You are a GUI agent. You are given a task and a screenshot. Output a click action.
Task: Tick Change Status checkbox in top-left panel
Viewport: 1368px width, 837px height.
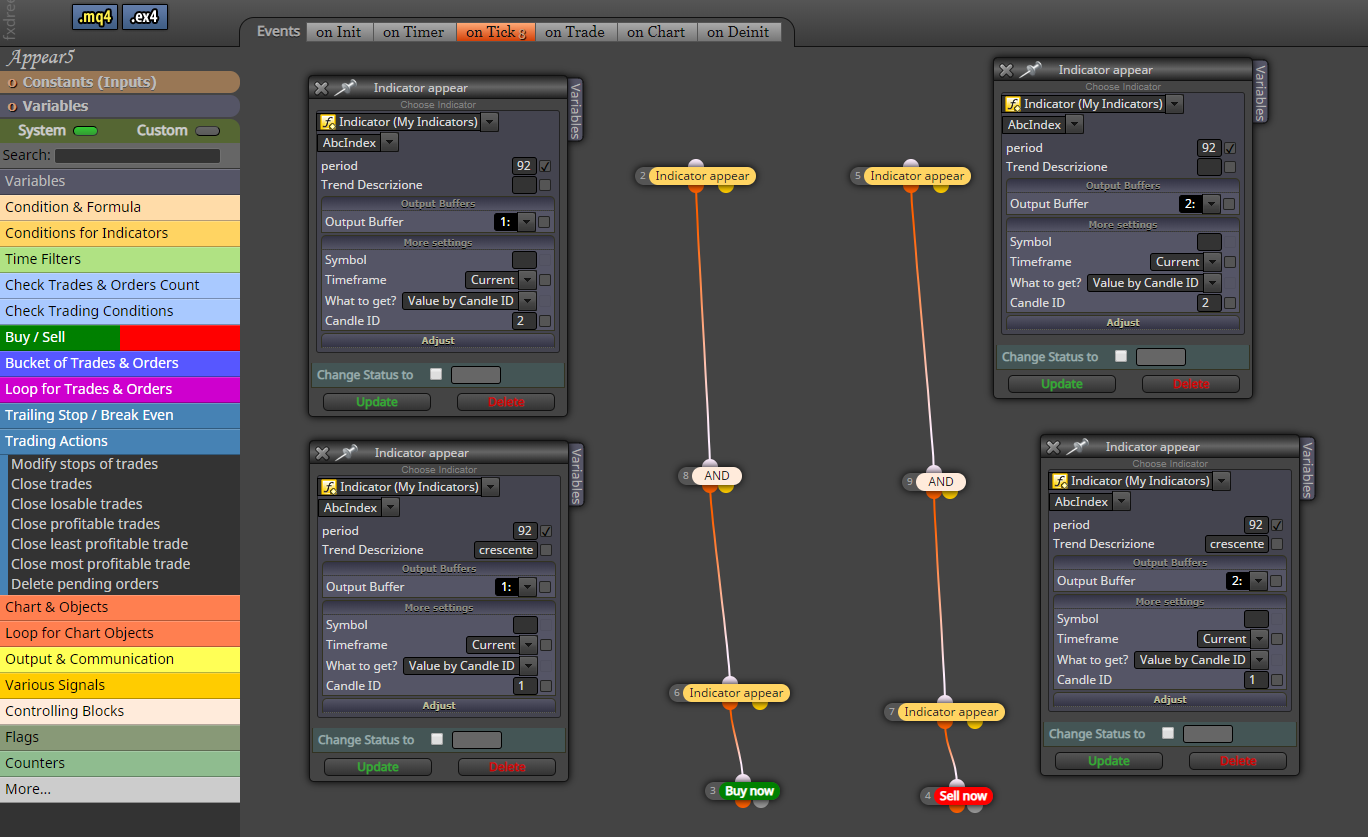coord(435,374)
